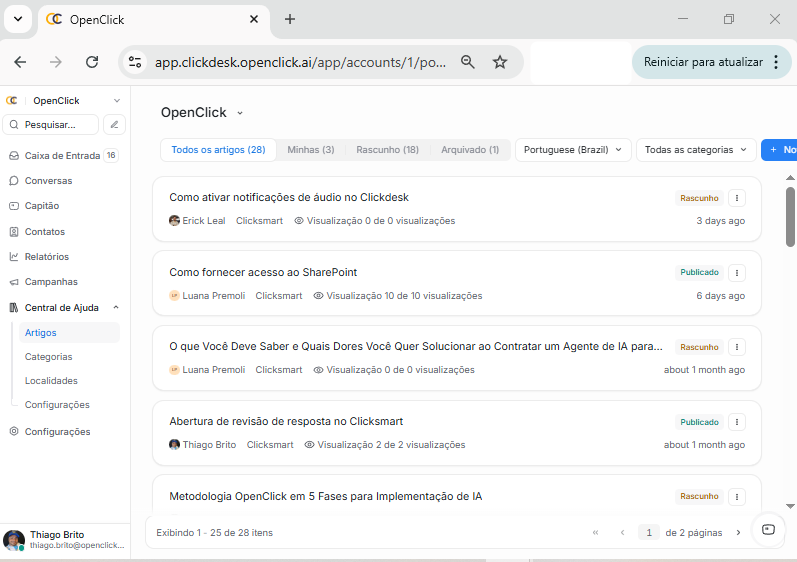Go to next page of articles
Image resolution: width=797 pixels, height=562 pixels.
(x=738, y=533)
